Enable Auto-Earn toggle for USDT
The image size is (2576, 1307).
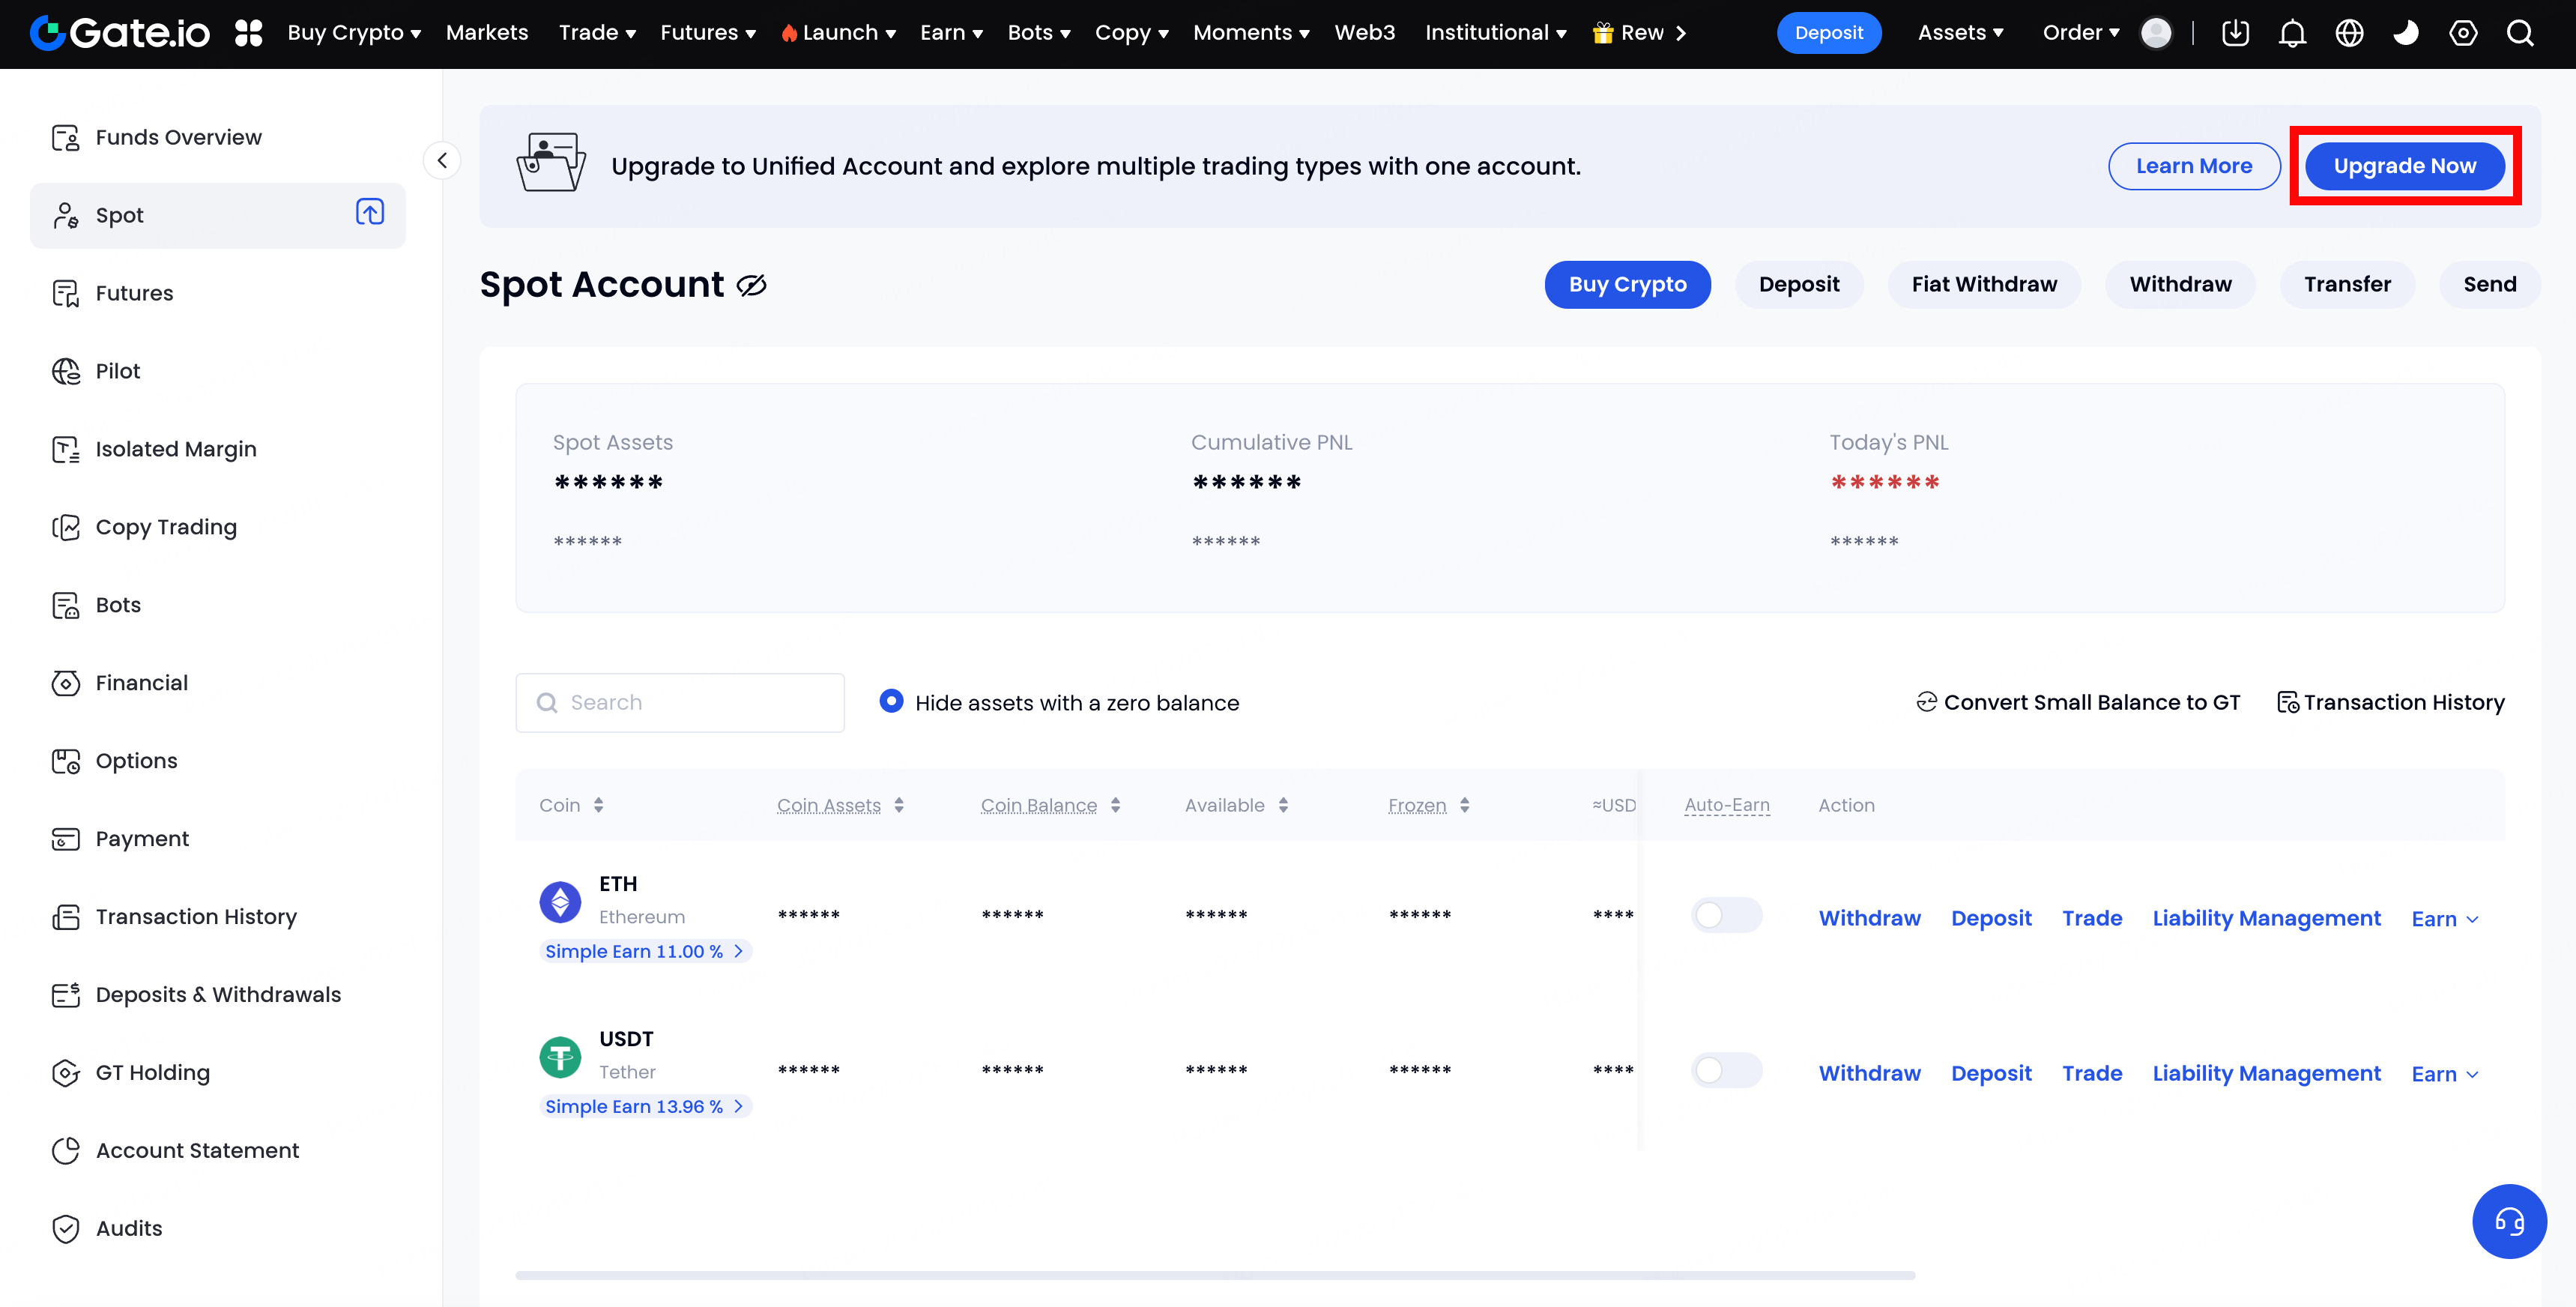click(x=1726, y=1071)
